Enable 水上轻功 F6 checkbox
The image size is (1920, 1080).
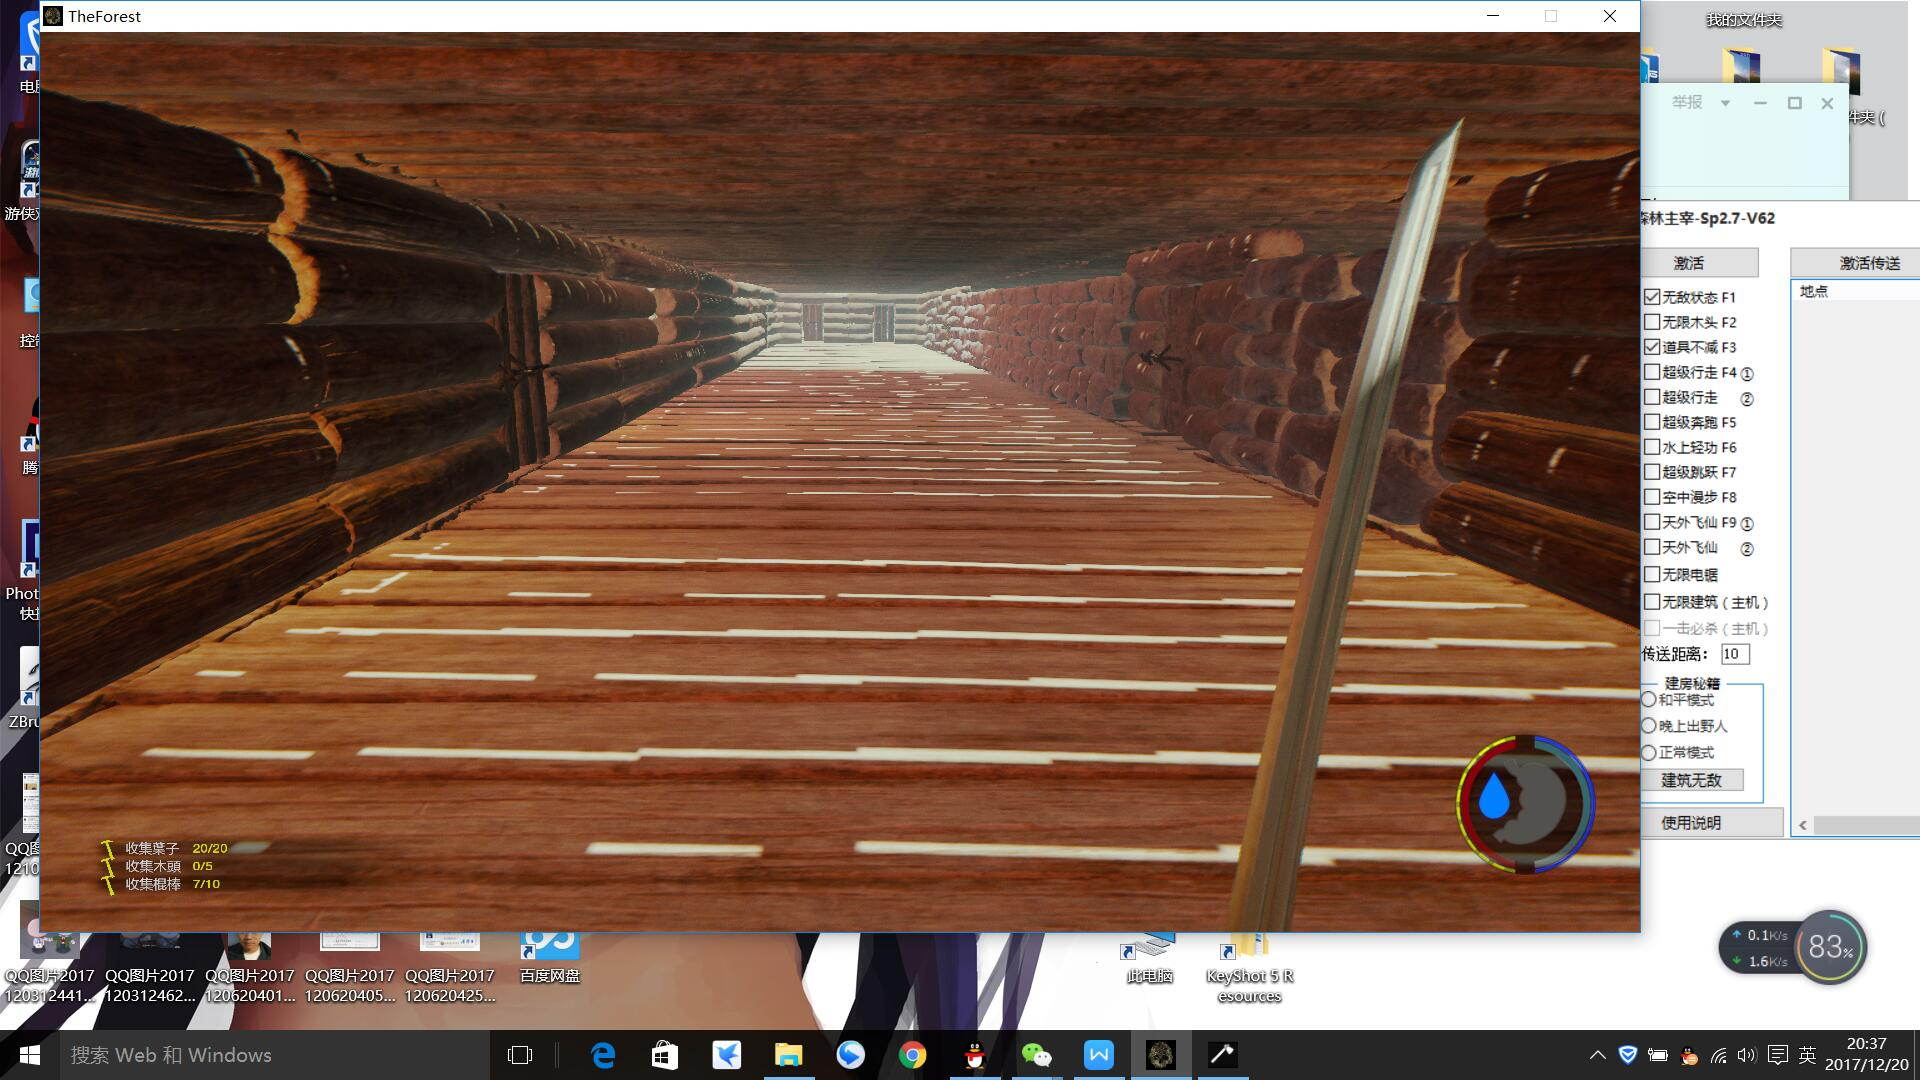point(1652,447)
